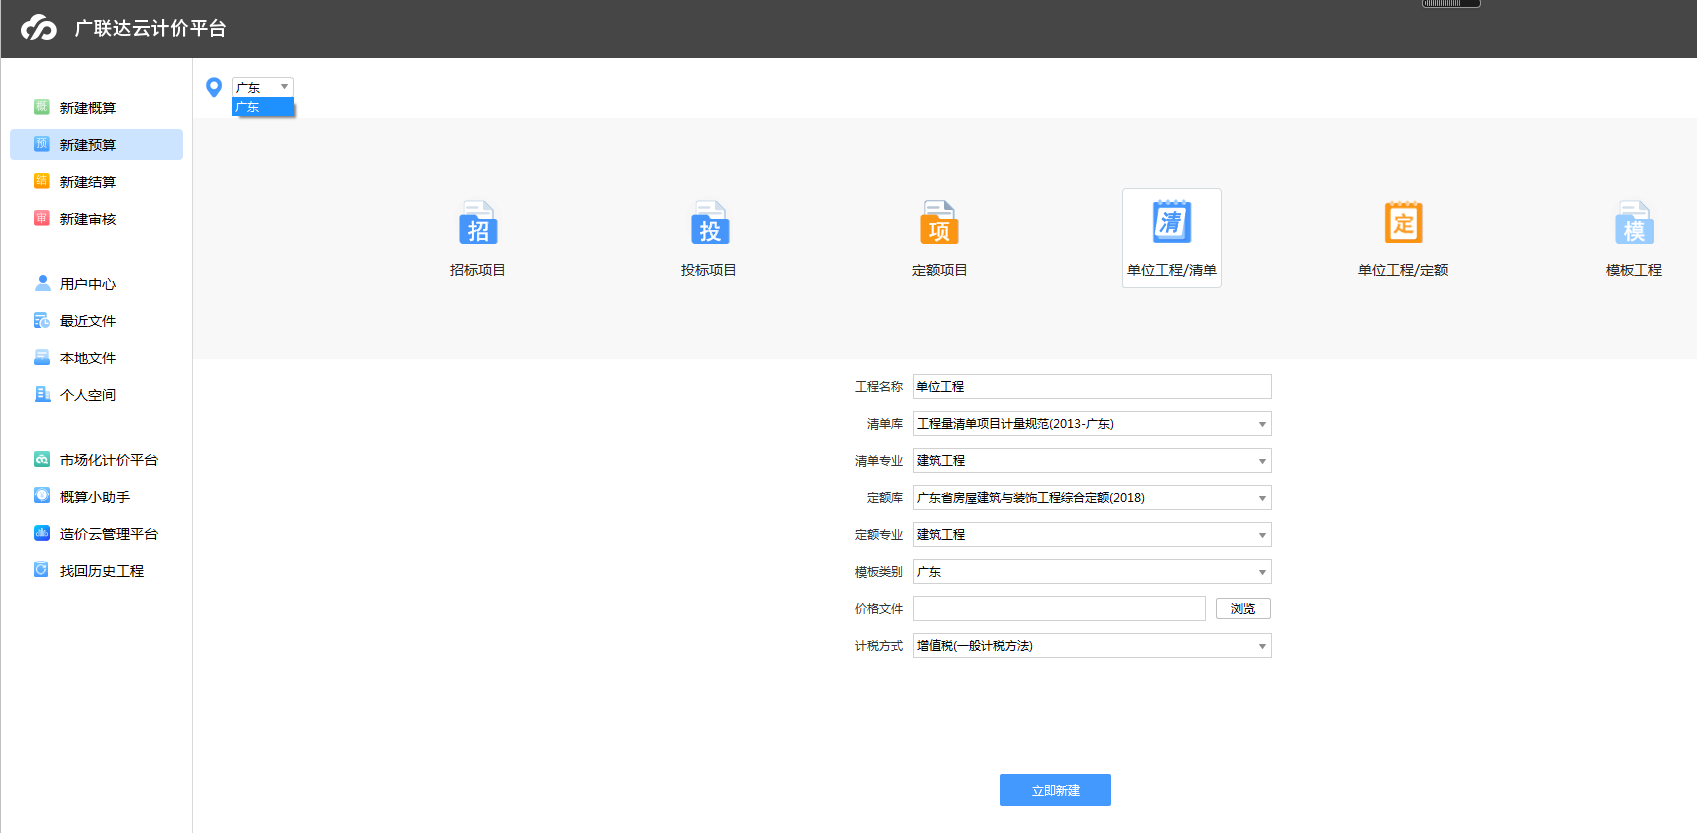Expand the 清单专业 dropdown

[x=1092, y=461]
